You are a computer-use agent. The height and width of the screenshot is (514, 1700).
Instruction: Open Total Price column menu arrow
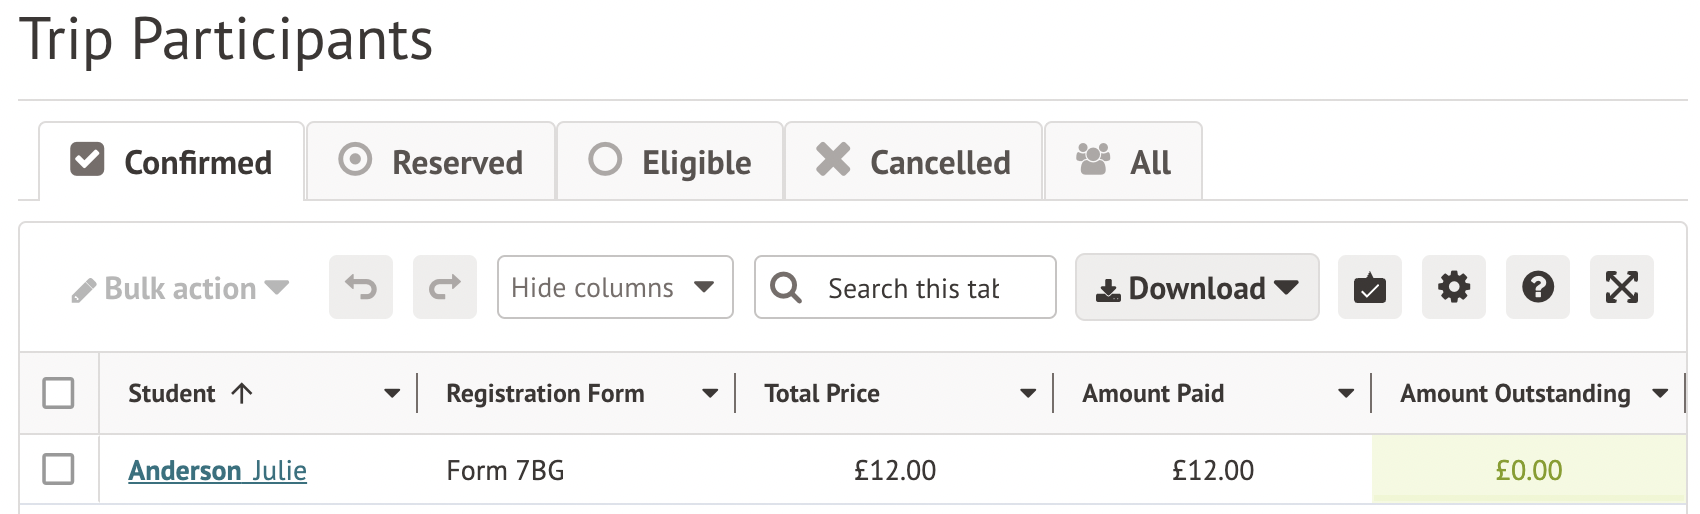click(1027, 394)
